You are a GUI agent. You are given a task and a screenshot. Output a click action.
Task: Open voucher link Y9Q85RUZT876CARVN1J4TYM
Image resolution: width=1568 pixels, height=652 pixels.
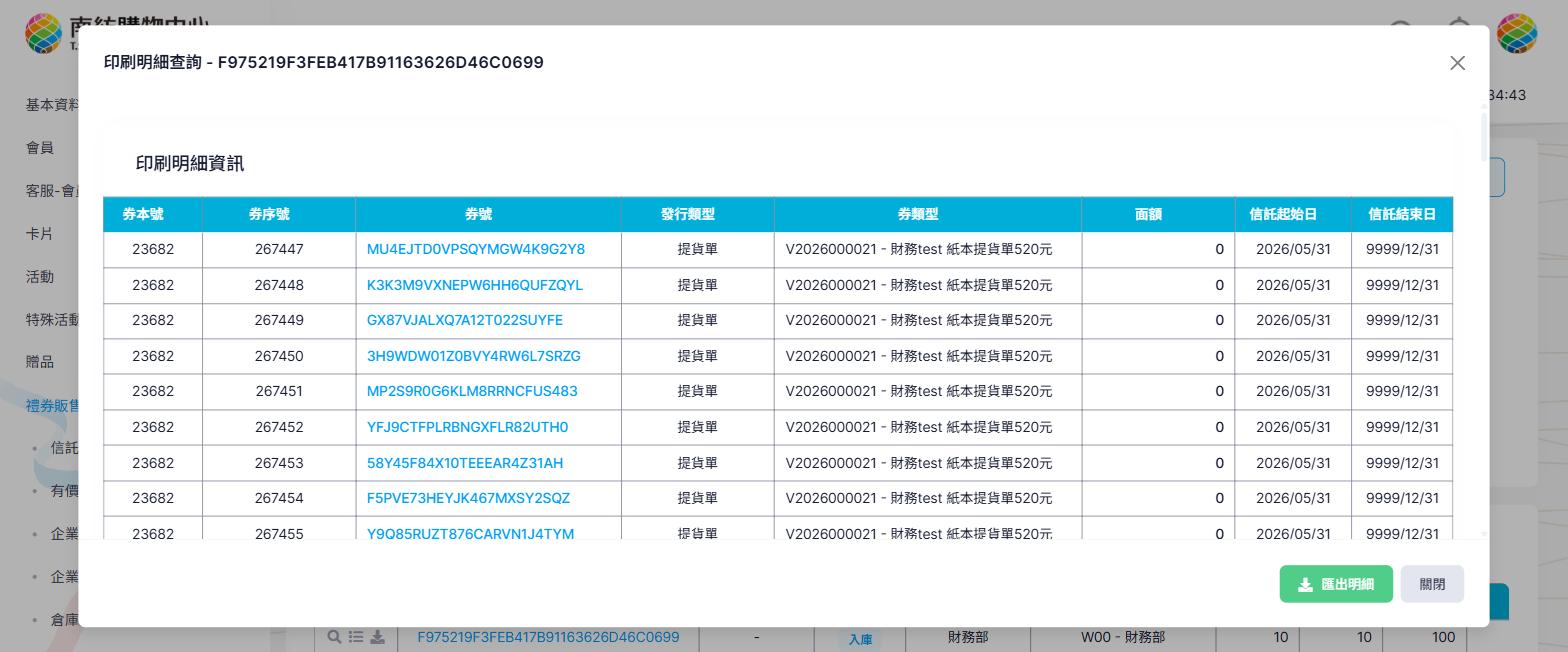pyautogui.click(x=471, y=534)
